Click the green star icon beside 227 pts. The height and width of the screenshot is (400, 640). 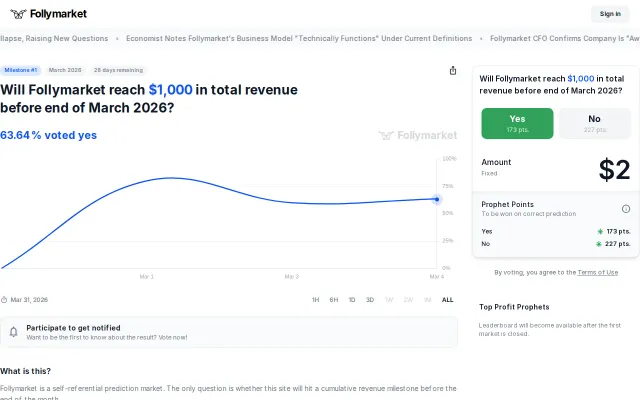tap(598, 244)
